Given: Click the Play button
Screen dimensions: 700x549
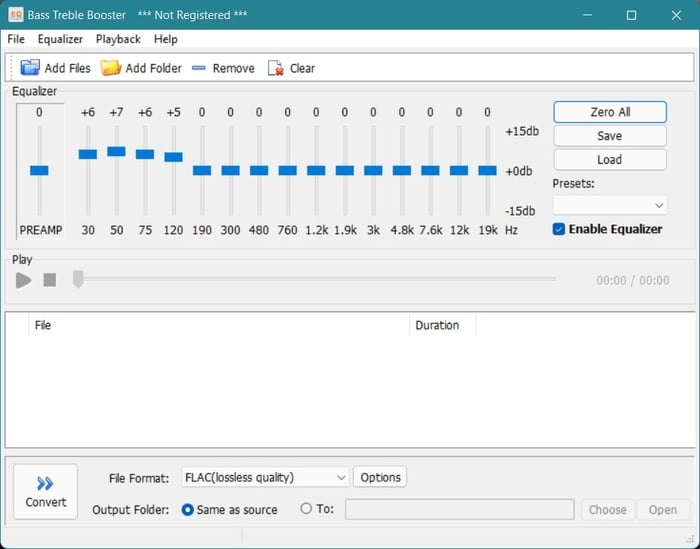Looking at the screenshot, I should point(24,280).
